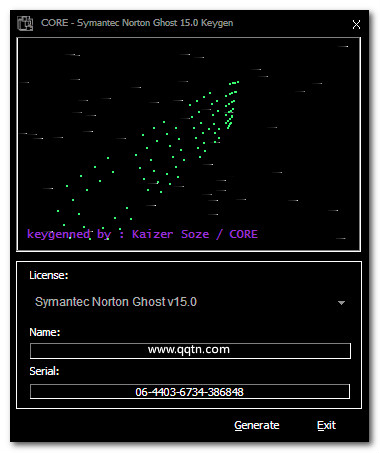Click the keygen app icon in title bar
This screenshot has width=380, height=453.
point(25,23)
